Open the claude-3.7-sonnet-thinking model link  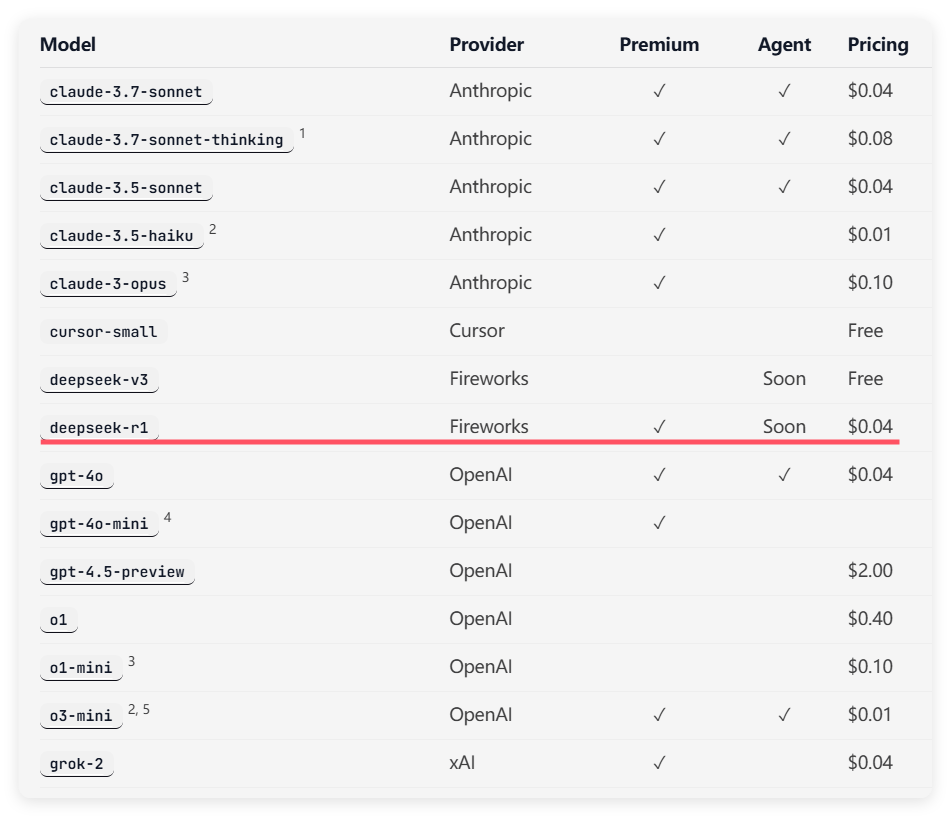167,140
